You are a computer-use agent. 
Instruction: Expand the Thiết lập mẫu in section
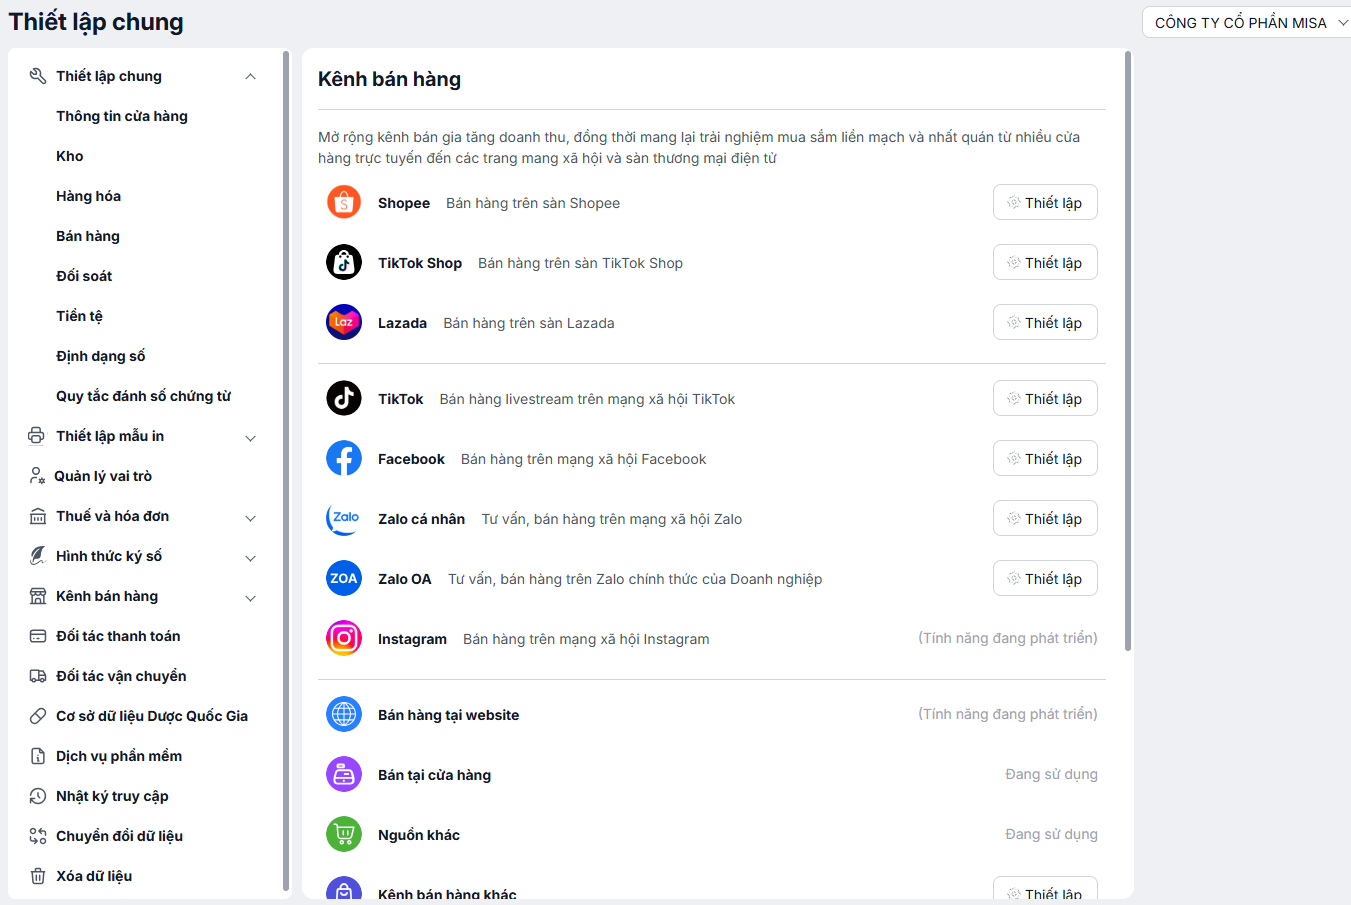[x=250, y=437]
